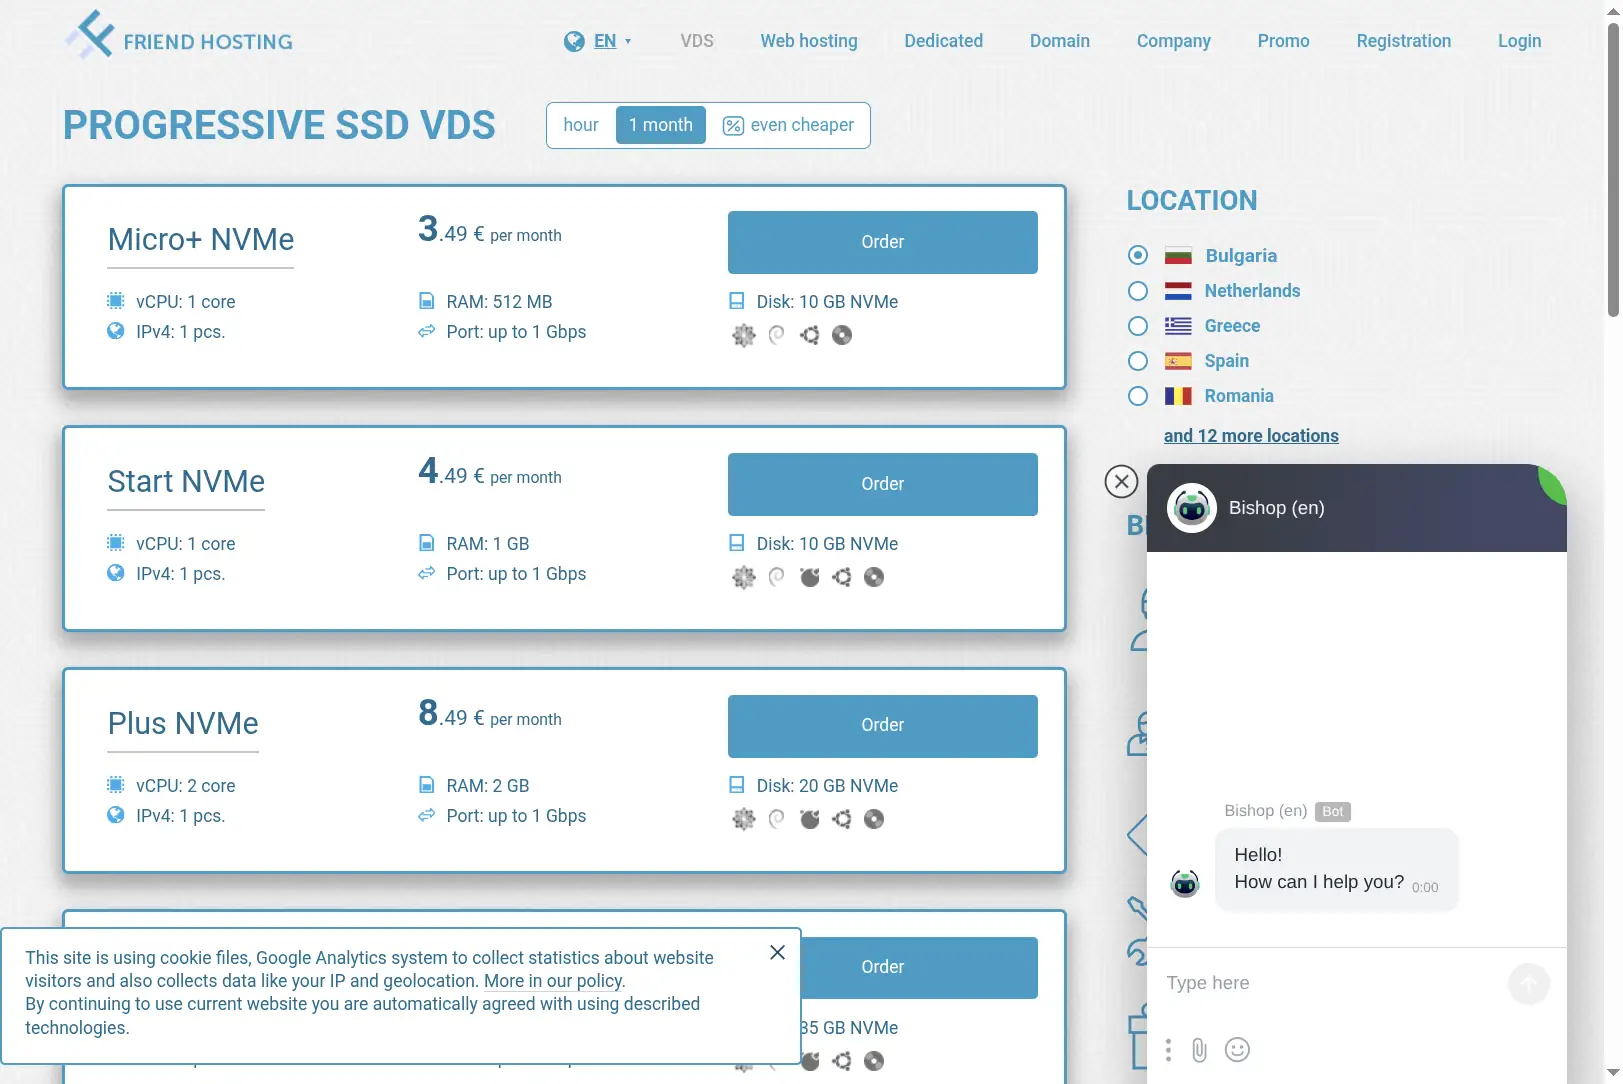1623x1084 pixels.
Task: Open the EN language dropdown
Action: coord(605,41)
